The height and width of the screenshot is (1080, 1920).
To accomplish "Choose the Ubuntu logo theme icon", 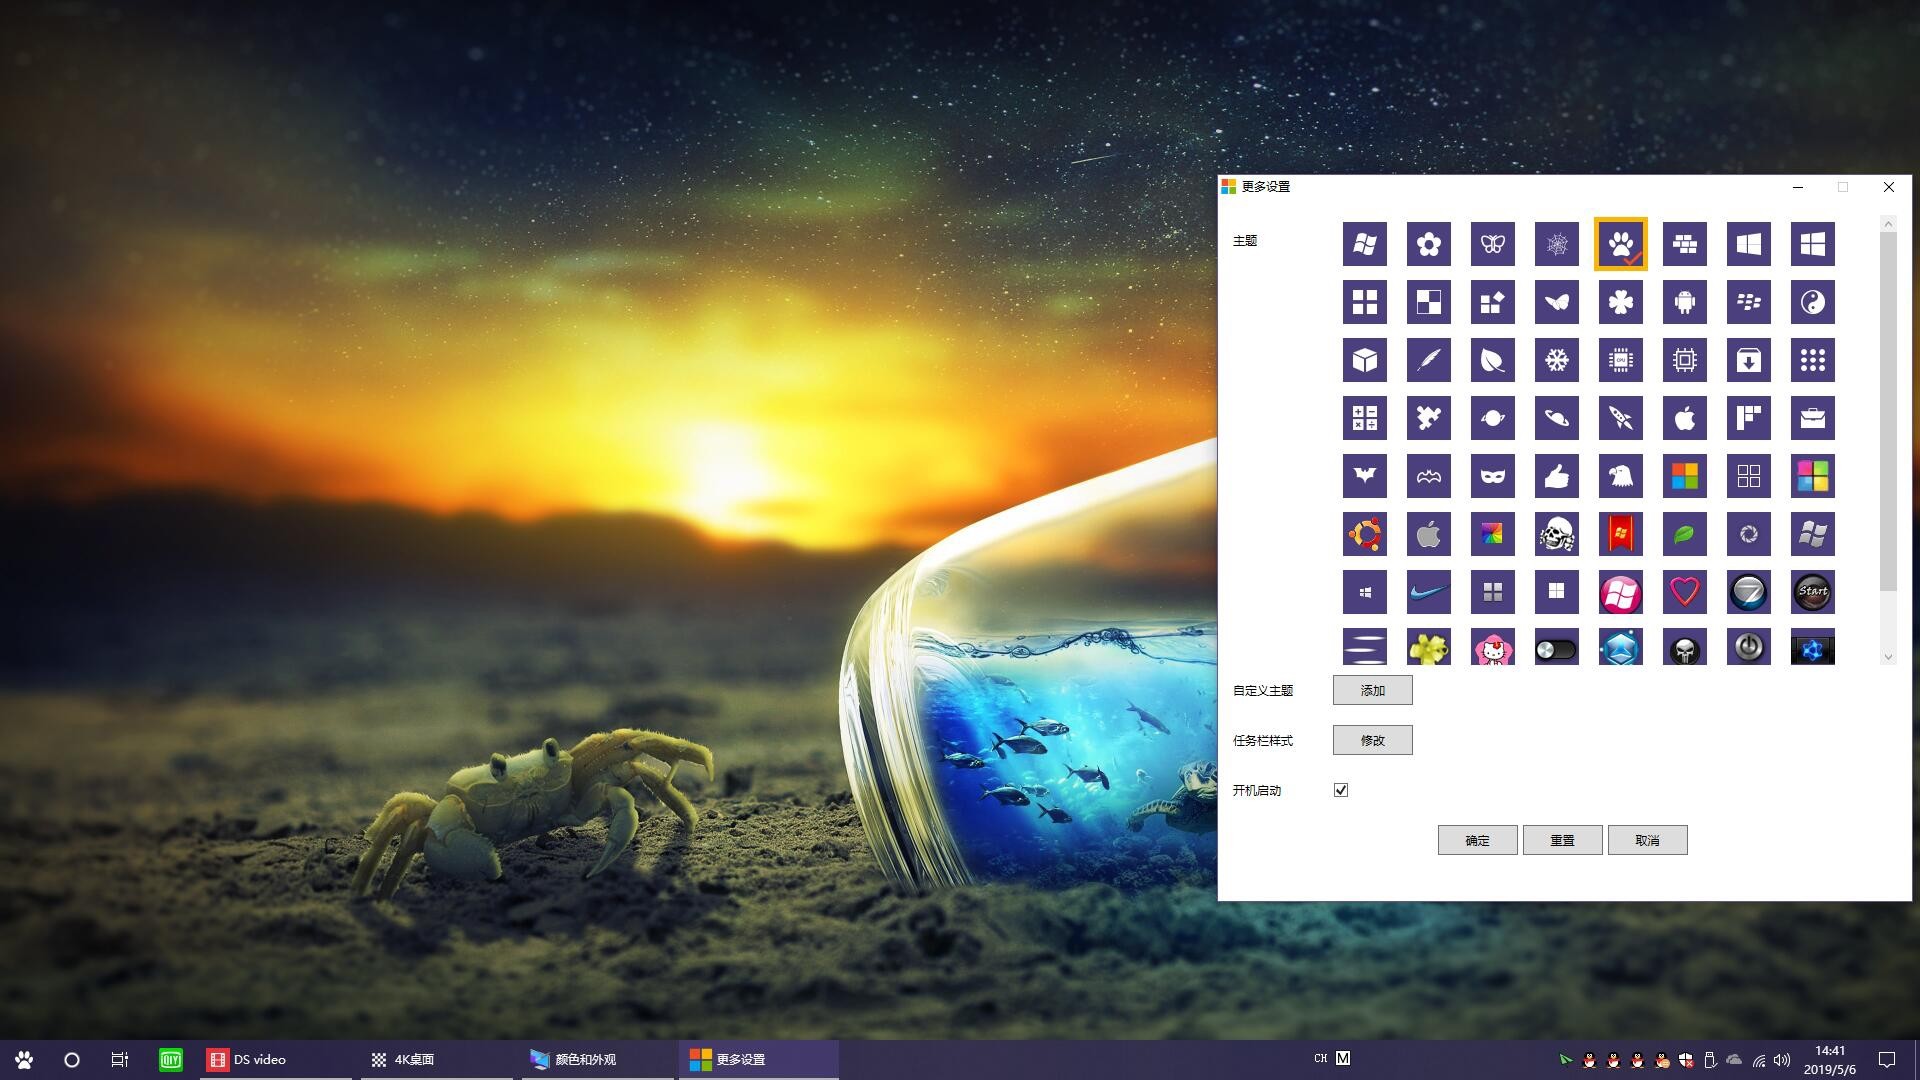I will [x=1364, y=533].
